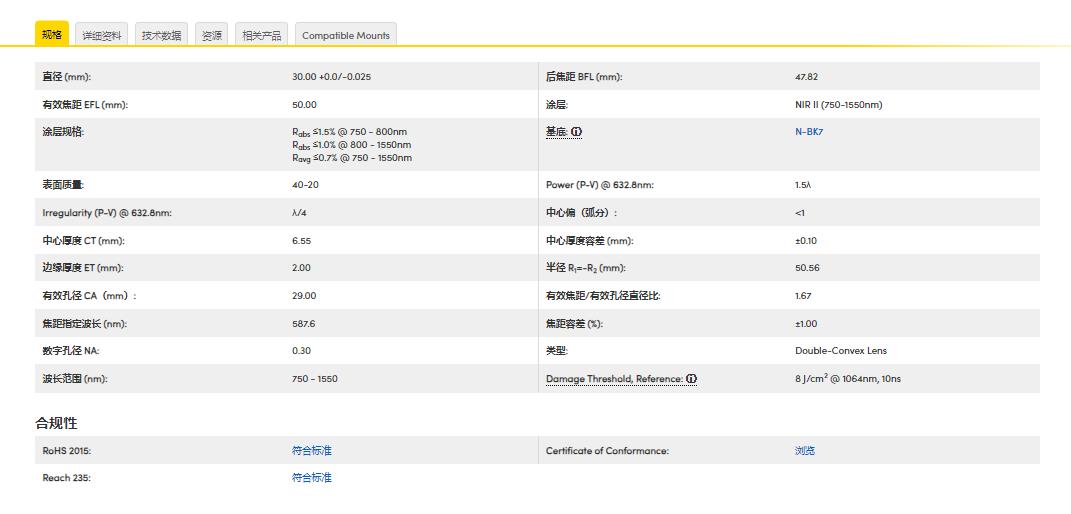The height and width of the screenshot is (514, 1071).
Task: Switch to the 详细资料 tab
Action: 102,35
